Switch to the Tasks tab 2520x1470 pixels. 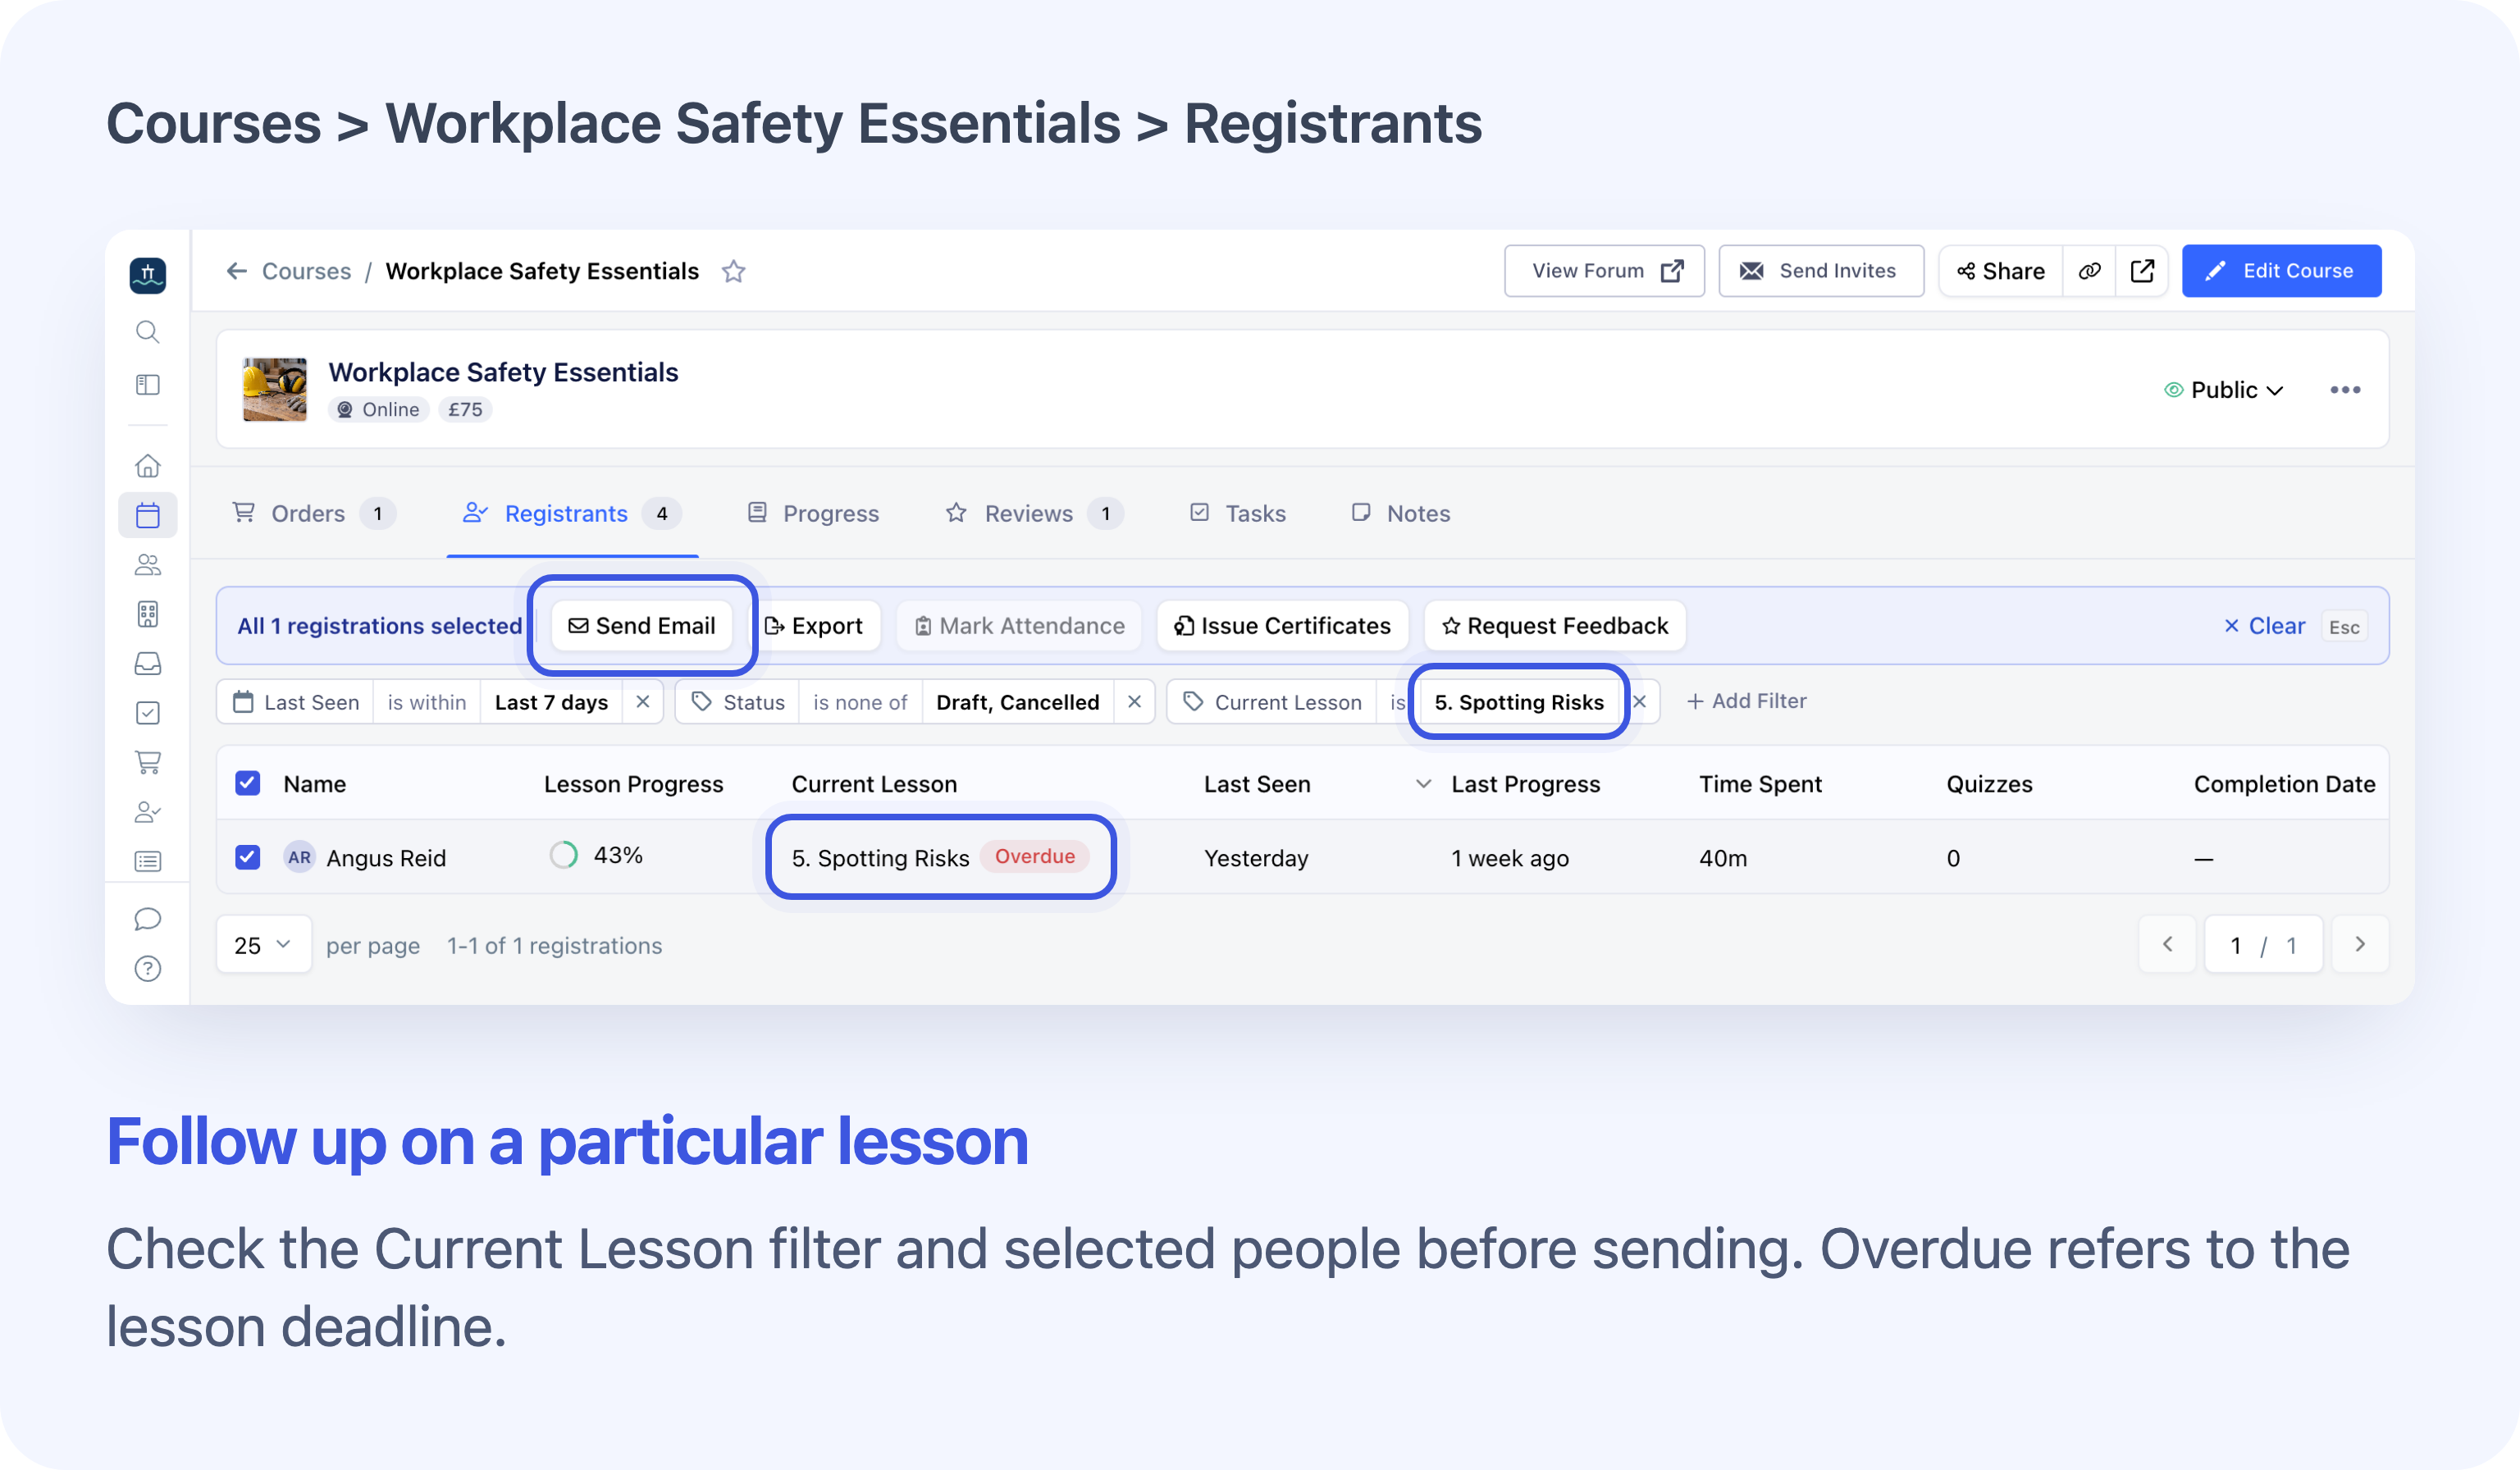pos(1237,513)
